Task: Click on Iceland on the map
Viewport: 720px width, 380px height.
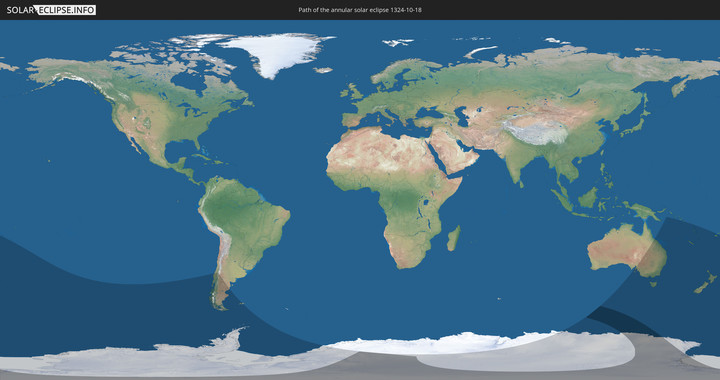Action: (323, 70)
